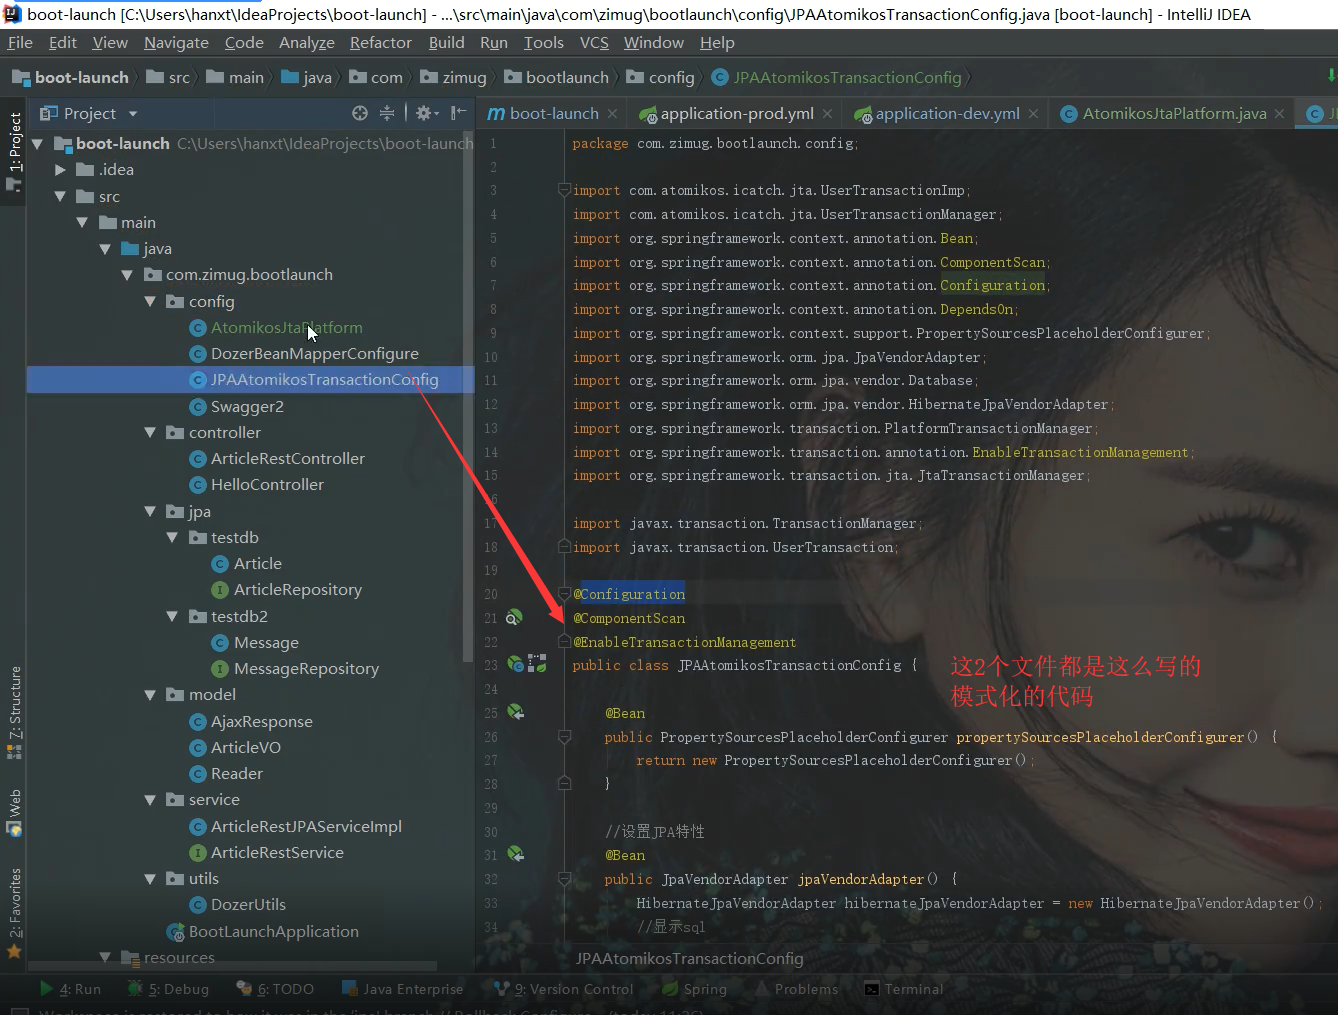This screenshot has width=1338, height=1015.
Task: Open the Web side tool window
Action: click(14, 812)
